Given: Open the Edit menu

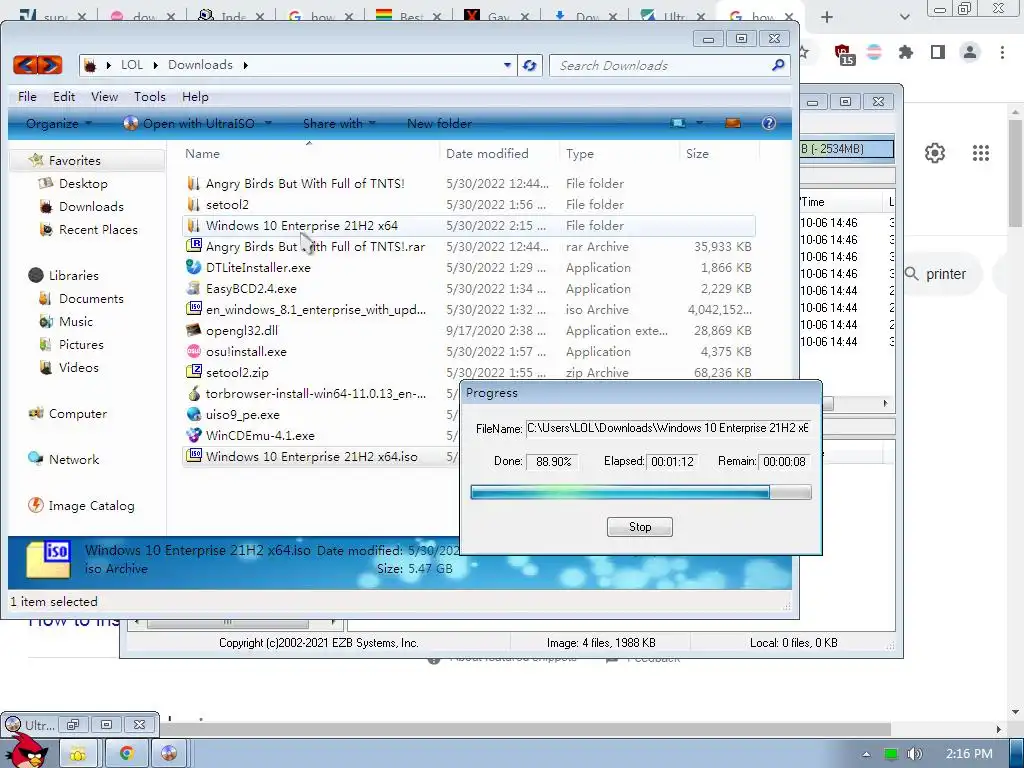Looking at the screenshot, I should (x=64, y=97).
